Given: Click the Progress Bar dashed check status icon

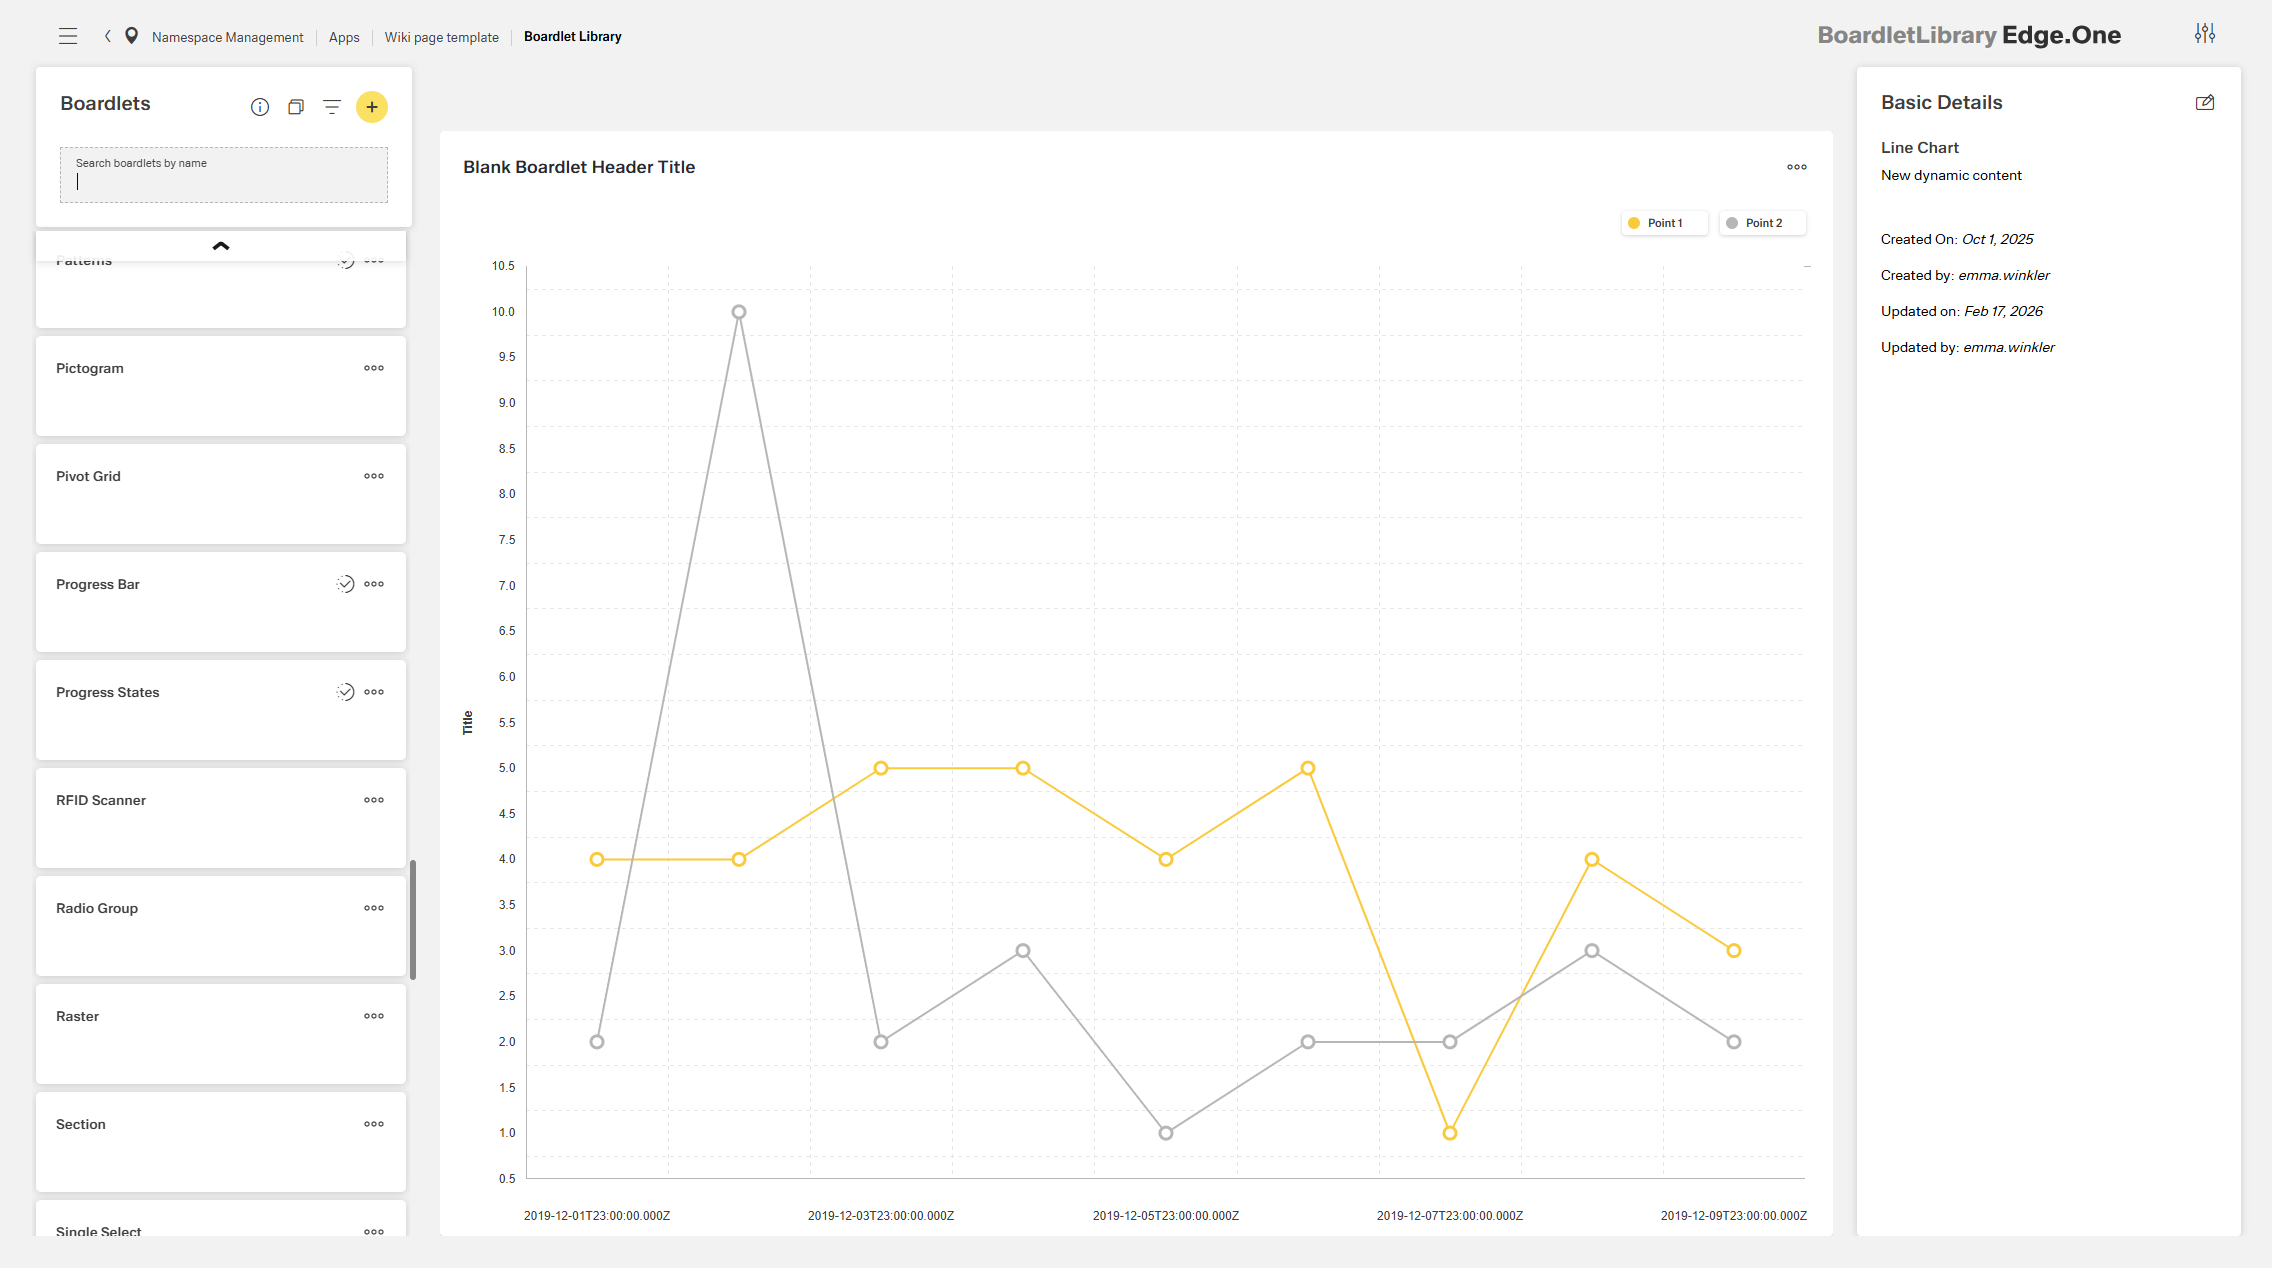Looking at the screenshot, I should point(345,584).
